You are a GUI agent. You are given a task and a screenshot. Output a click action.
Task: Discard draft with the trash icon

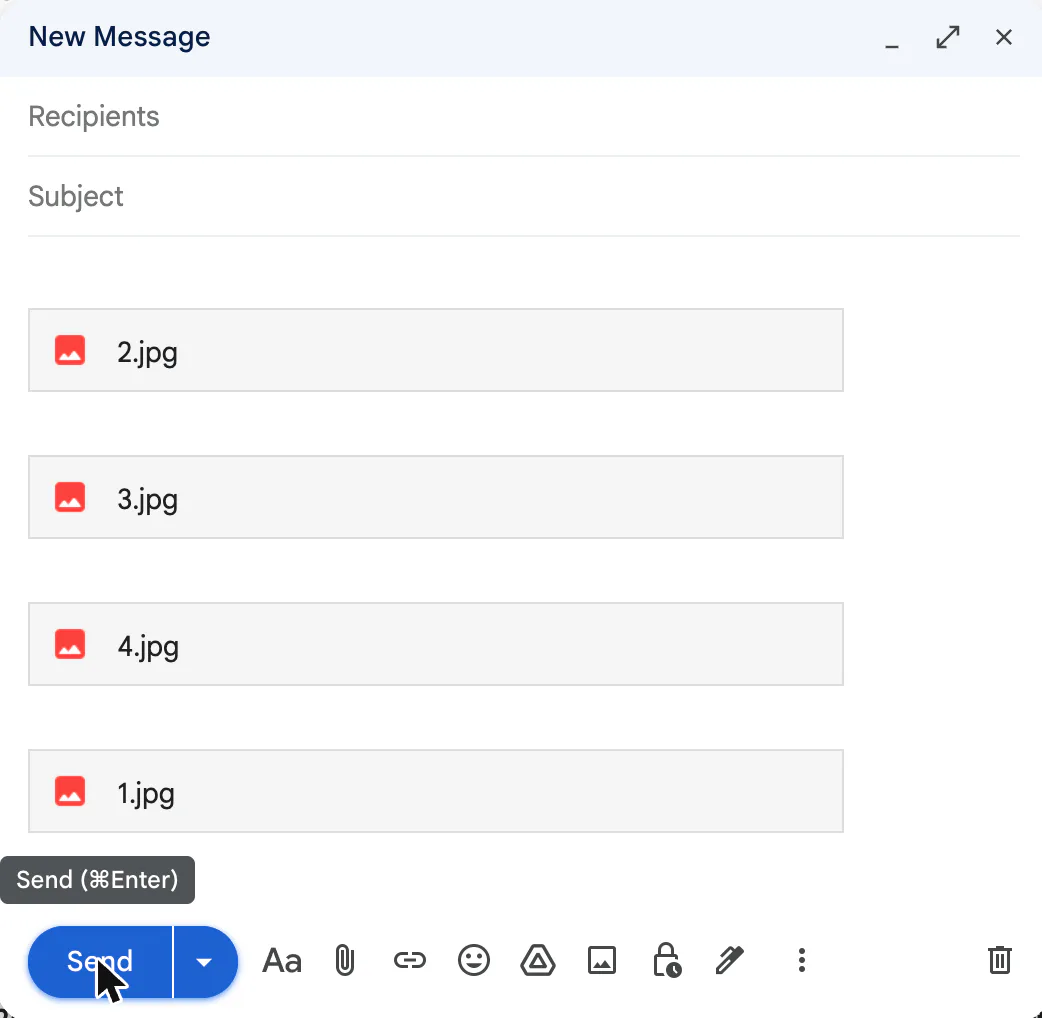point(999,961)
